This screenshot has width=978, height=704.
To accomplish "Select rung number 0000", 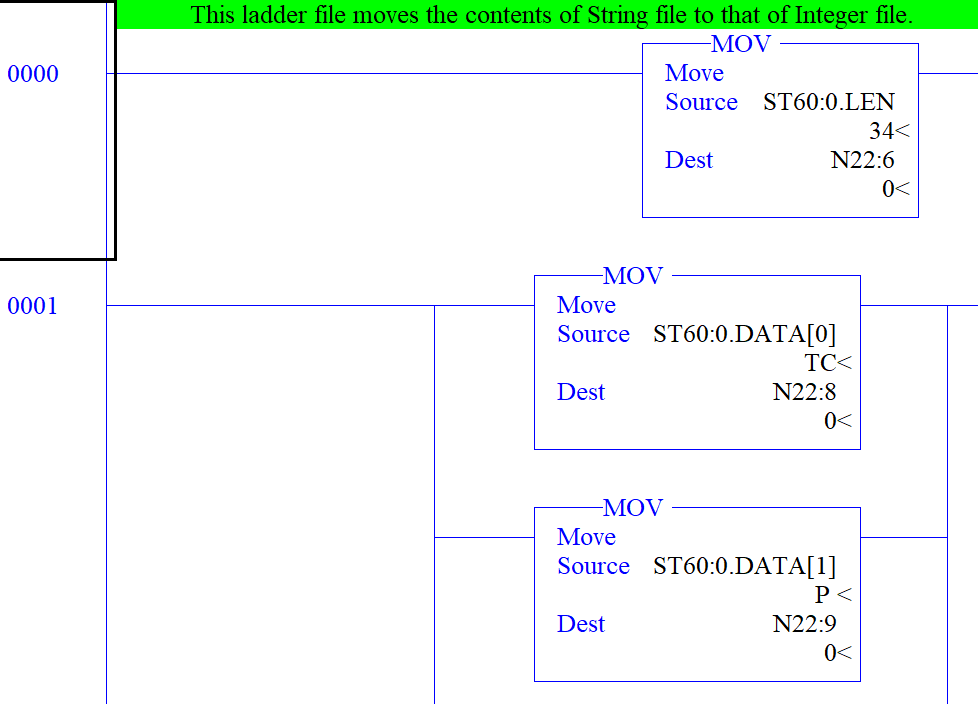I will click(33, 74).
